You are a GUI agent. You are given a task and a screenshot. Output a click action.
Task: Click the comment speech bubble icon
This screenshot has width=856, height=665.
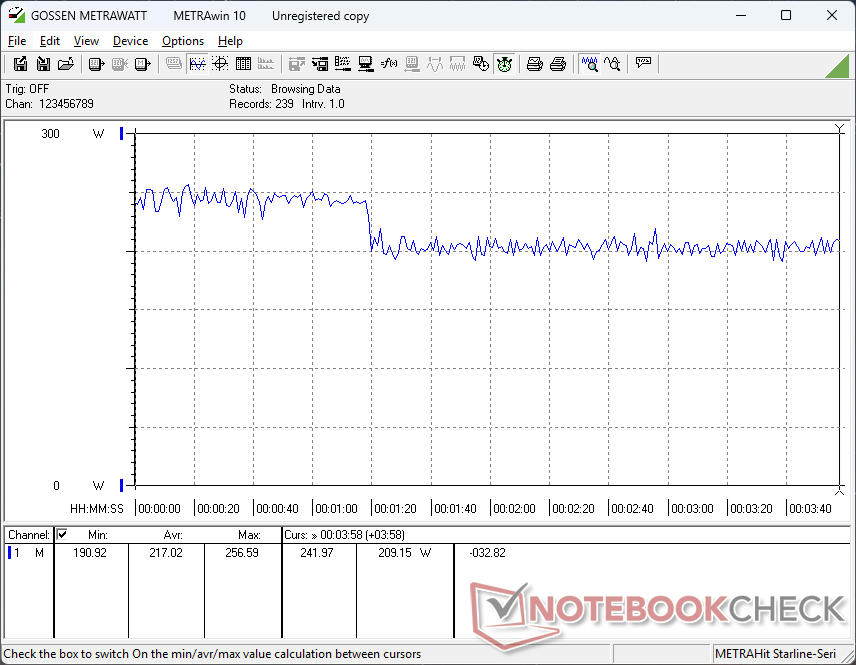tap(643, 64)
